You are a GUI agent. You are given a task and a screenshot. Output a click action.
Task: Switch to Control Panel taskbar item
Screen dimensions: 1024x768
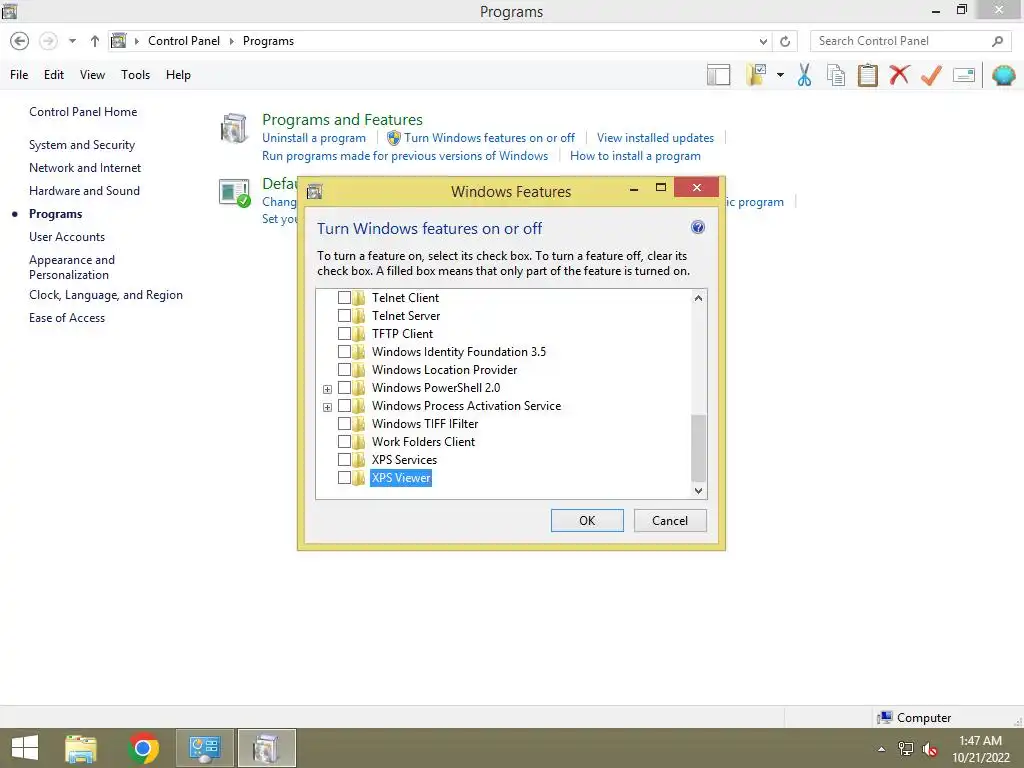(x=204, y=748)
